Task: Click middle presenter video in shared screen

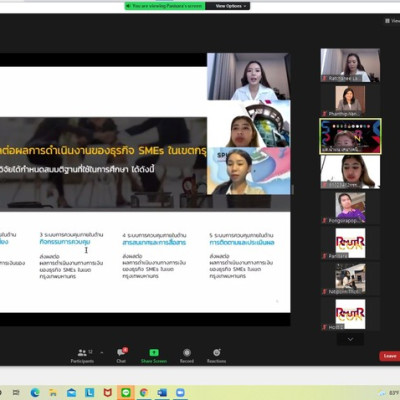Action: (249, 124)
